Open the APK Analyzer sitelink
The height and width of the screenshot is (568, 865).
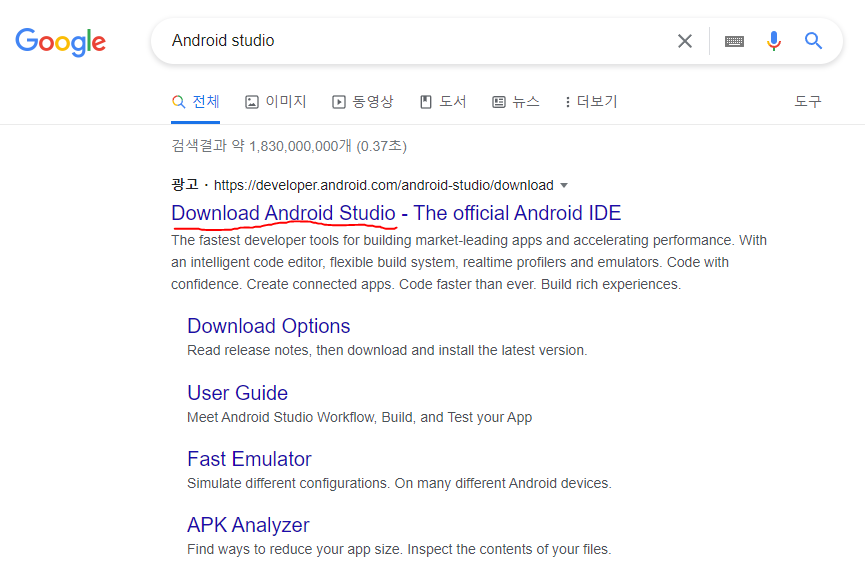(x=248, y=525)
